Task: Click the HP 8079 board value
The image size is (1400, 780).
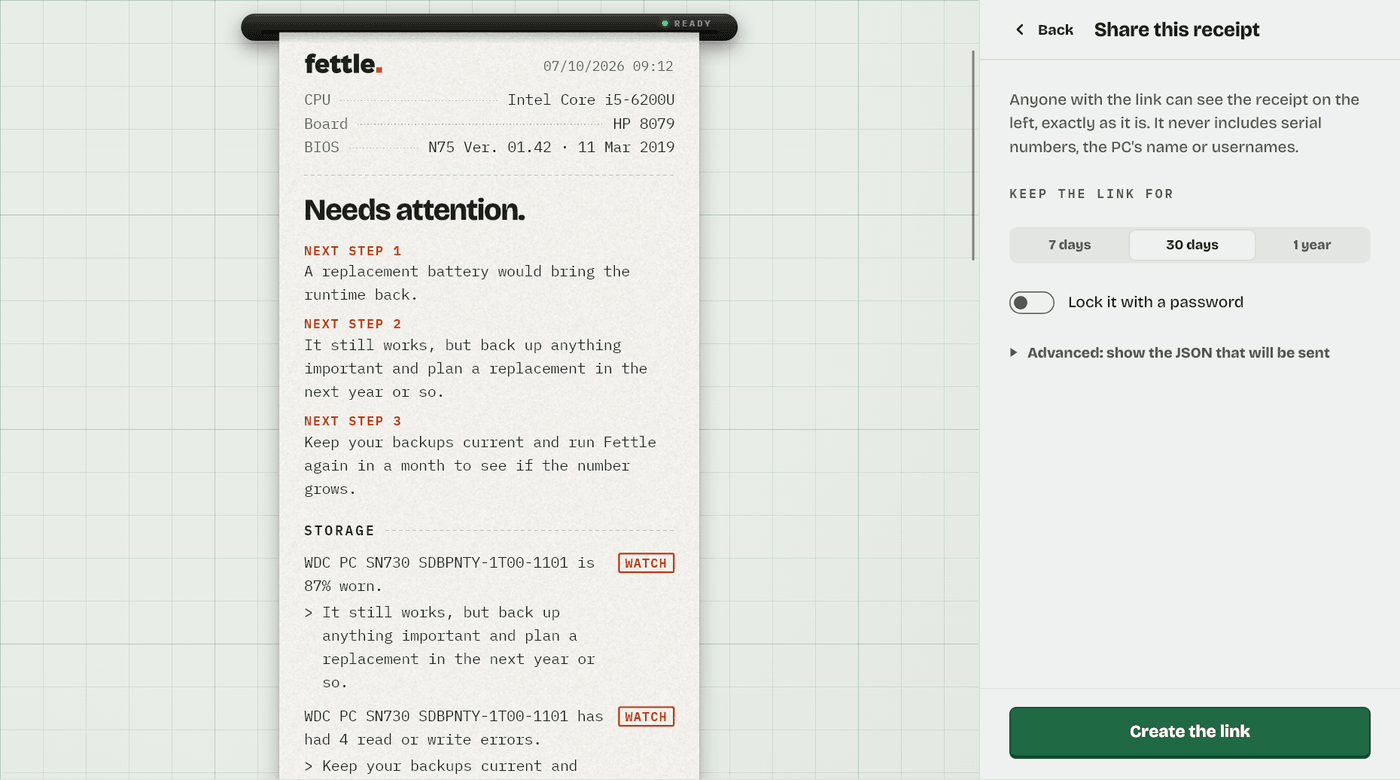Action: [644, 124]
